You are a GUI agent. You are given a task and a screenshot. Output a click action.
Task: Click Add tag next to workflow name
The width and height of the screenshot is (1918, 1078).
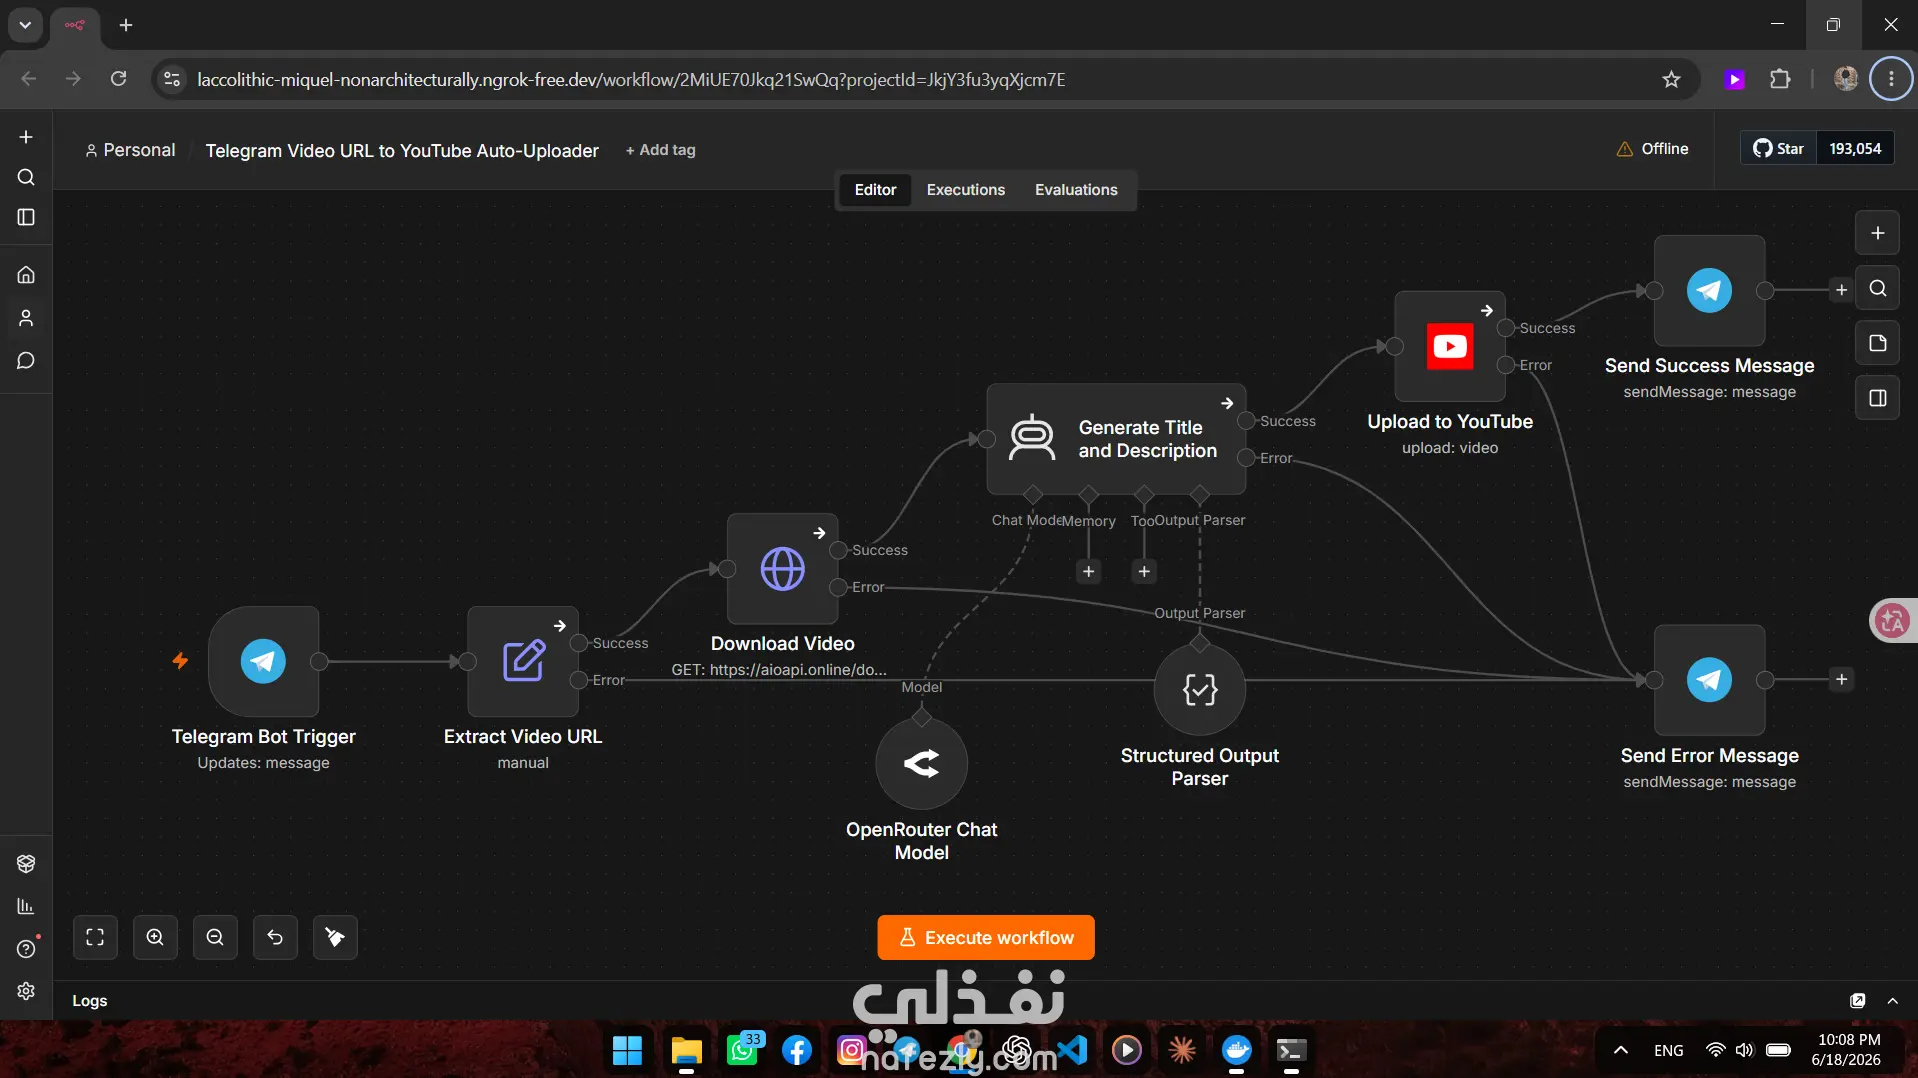[x=660, y=150]
